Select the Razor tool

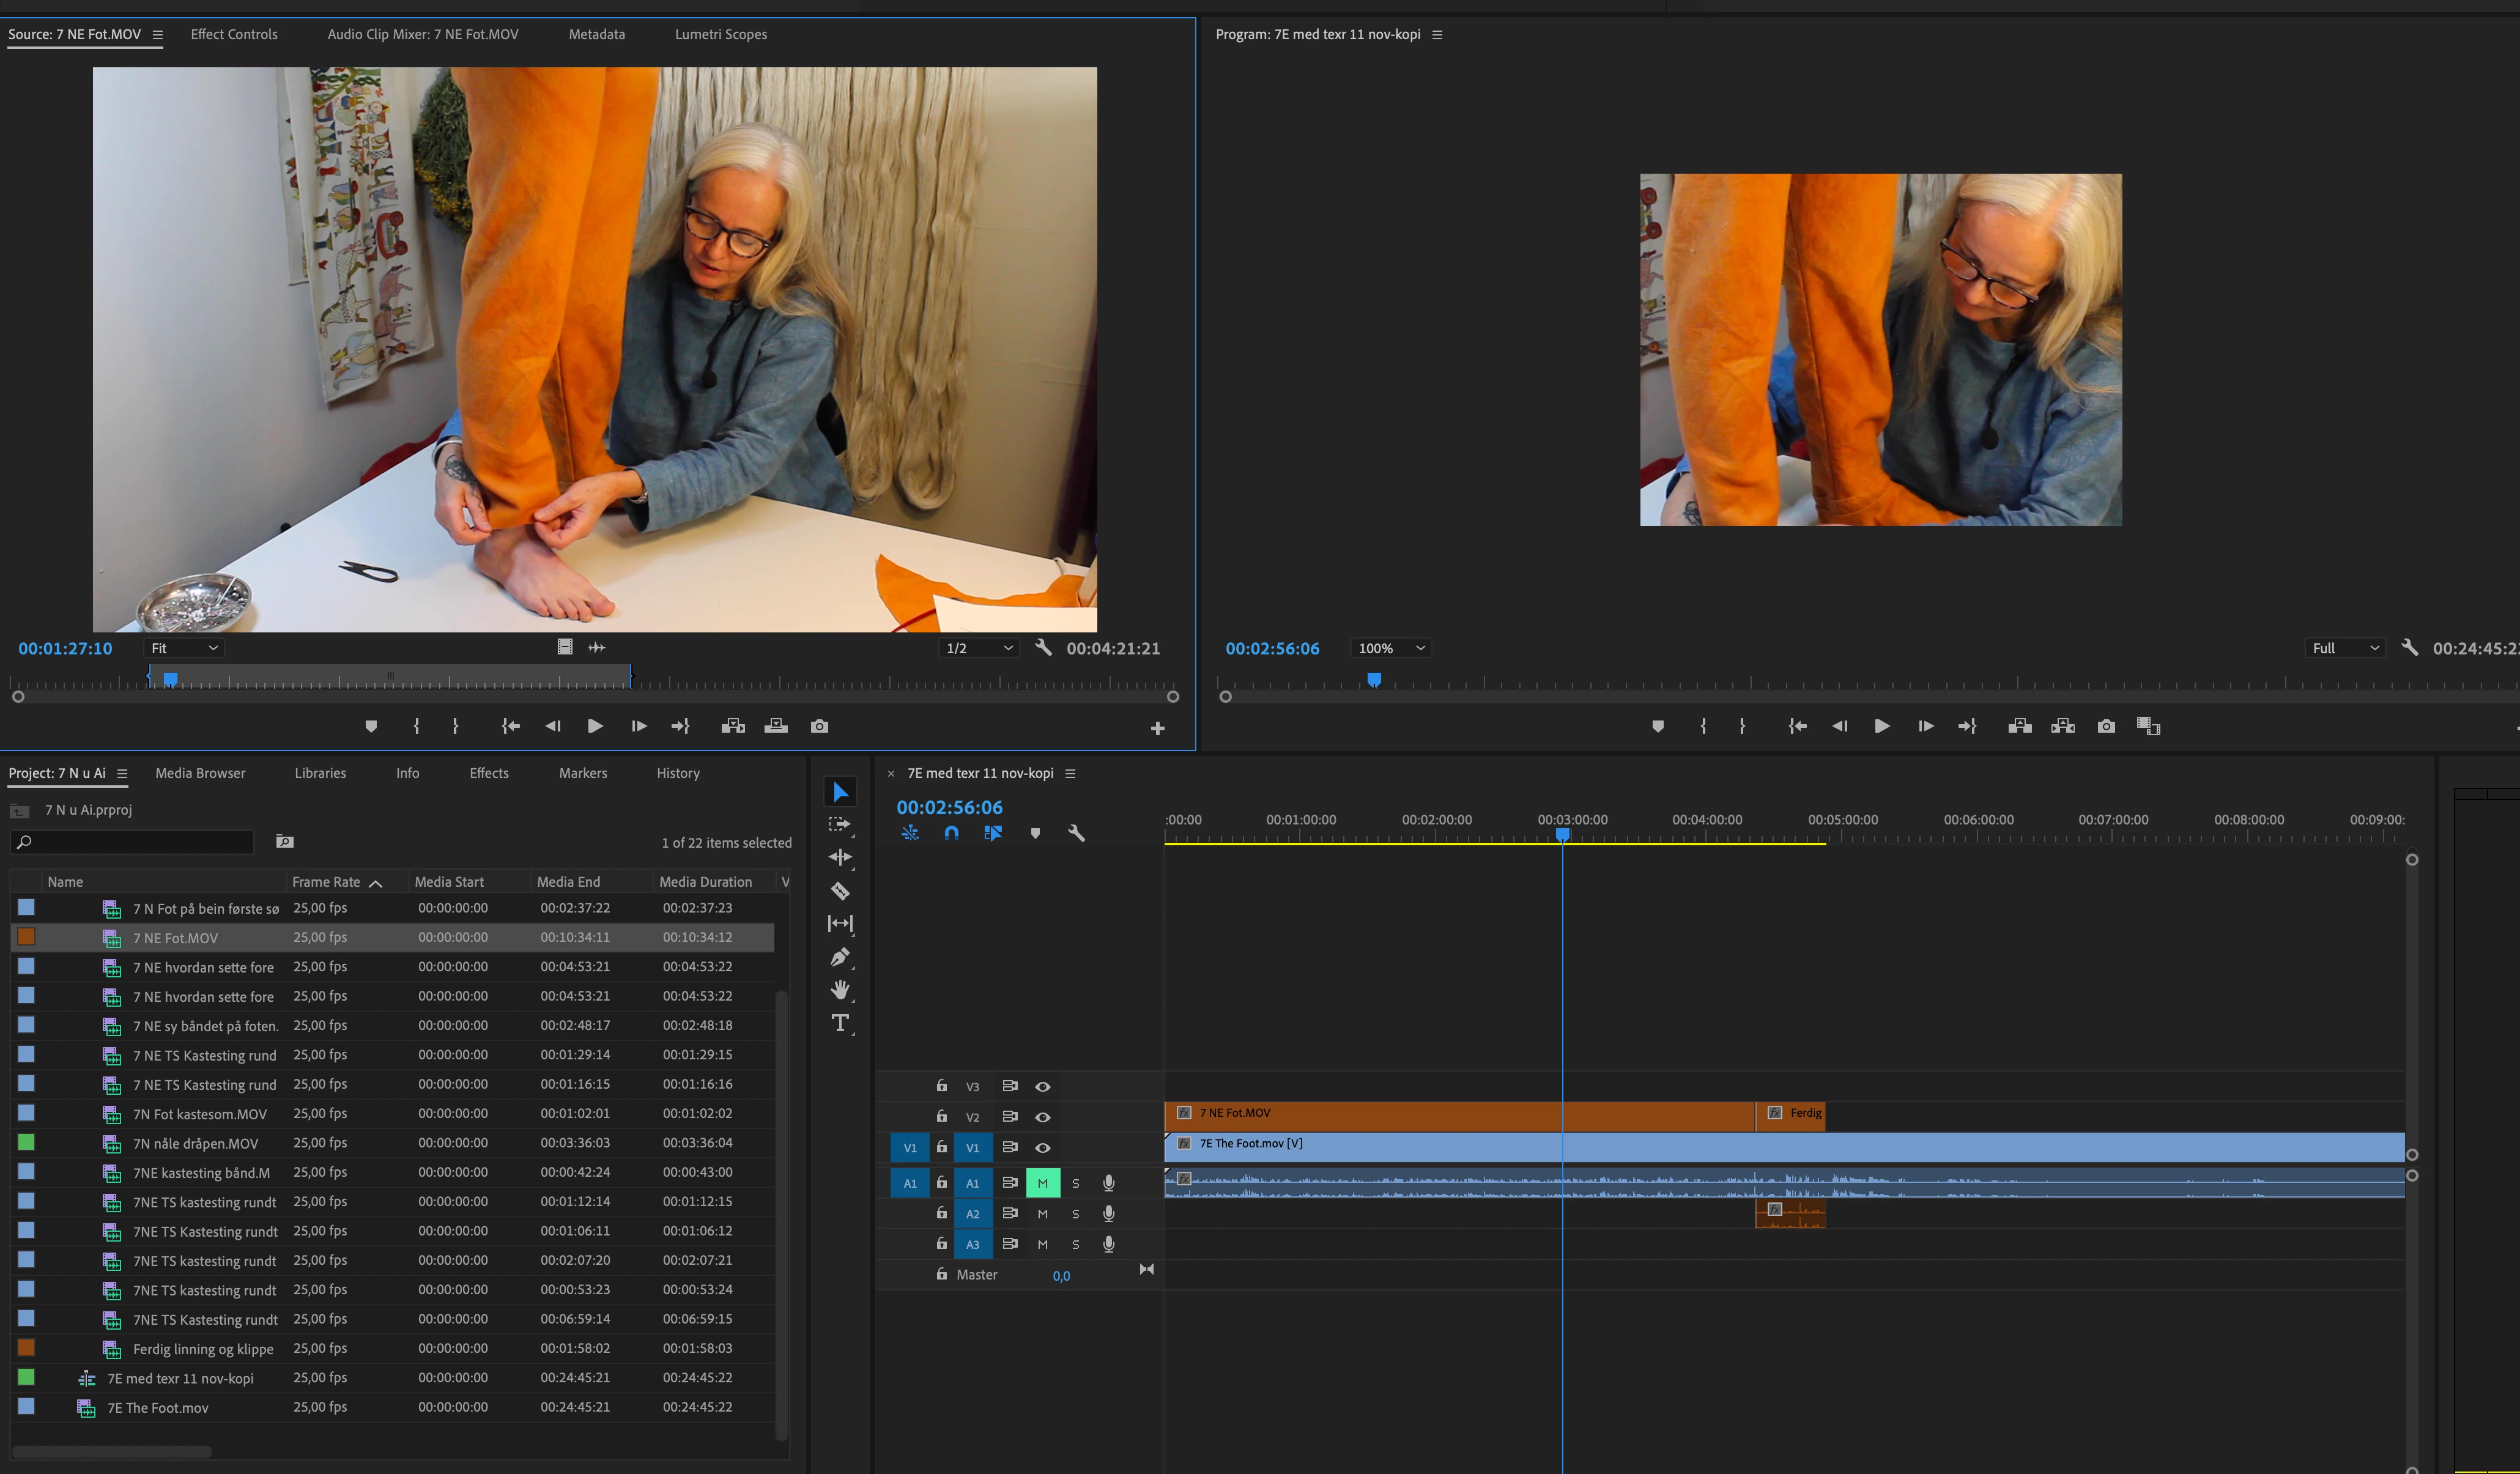(x=840, y=890)
